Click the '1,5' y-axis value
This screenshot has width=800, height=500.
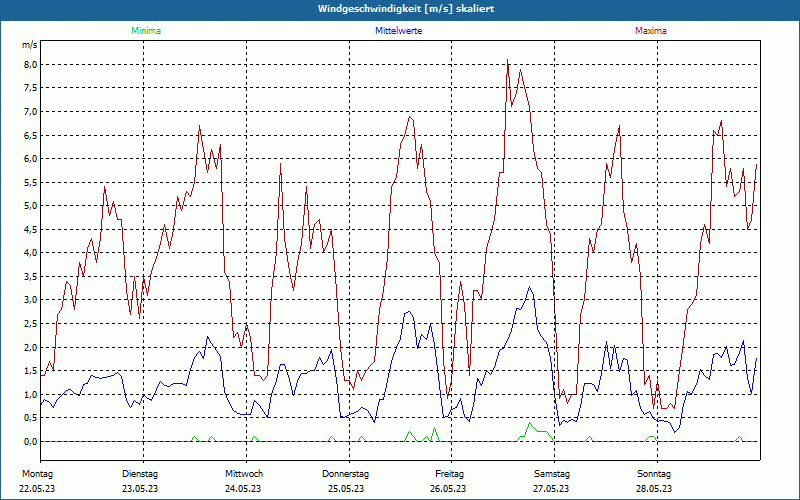point(31,370)
